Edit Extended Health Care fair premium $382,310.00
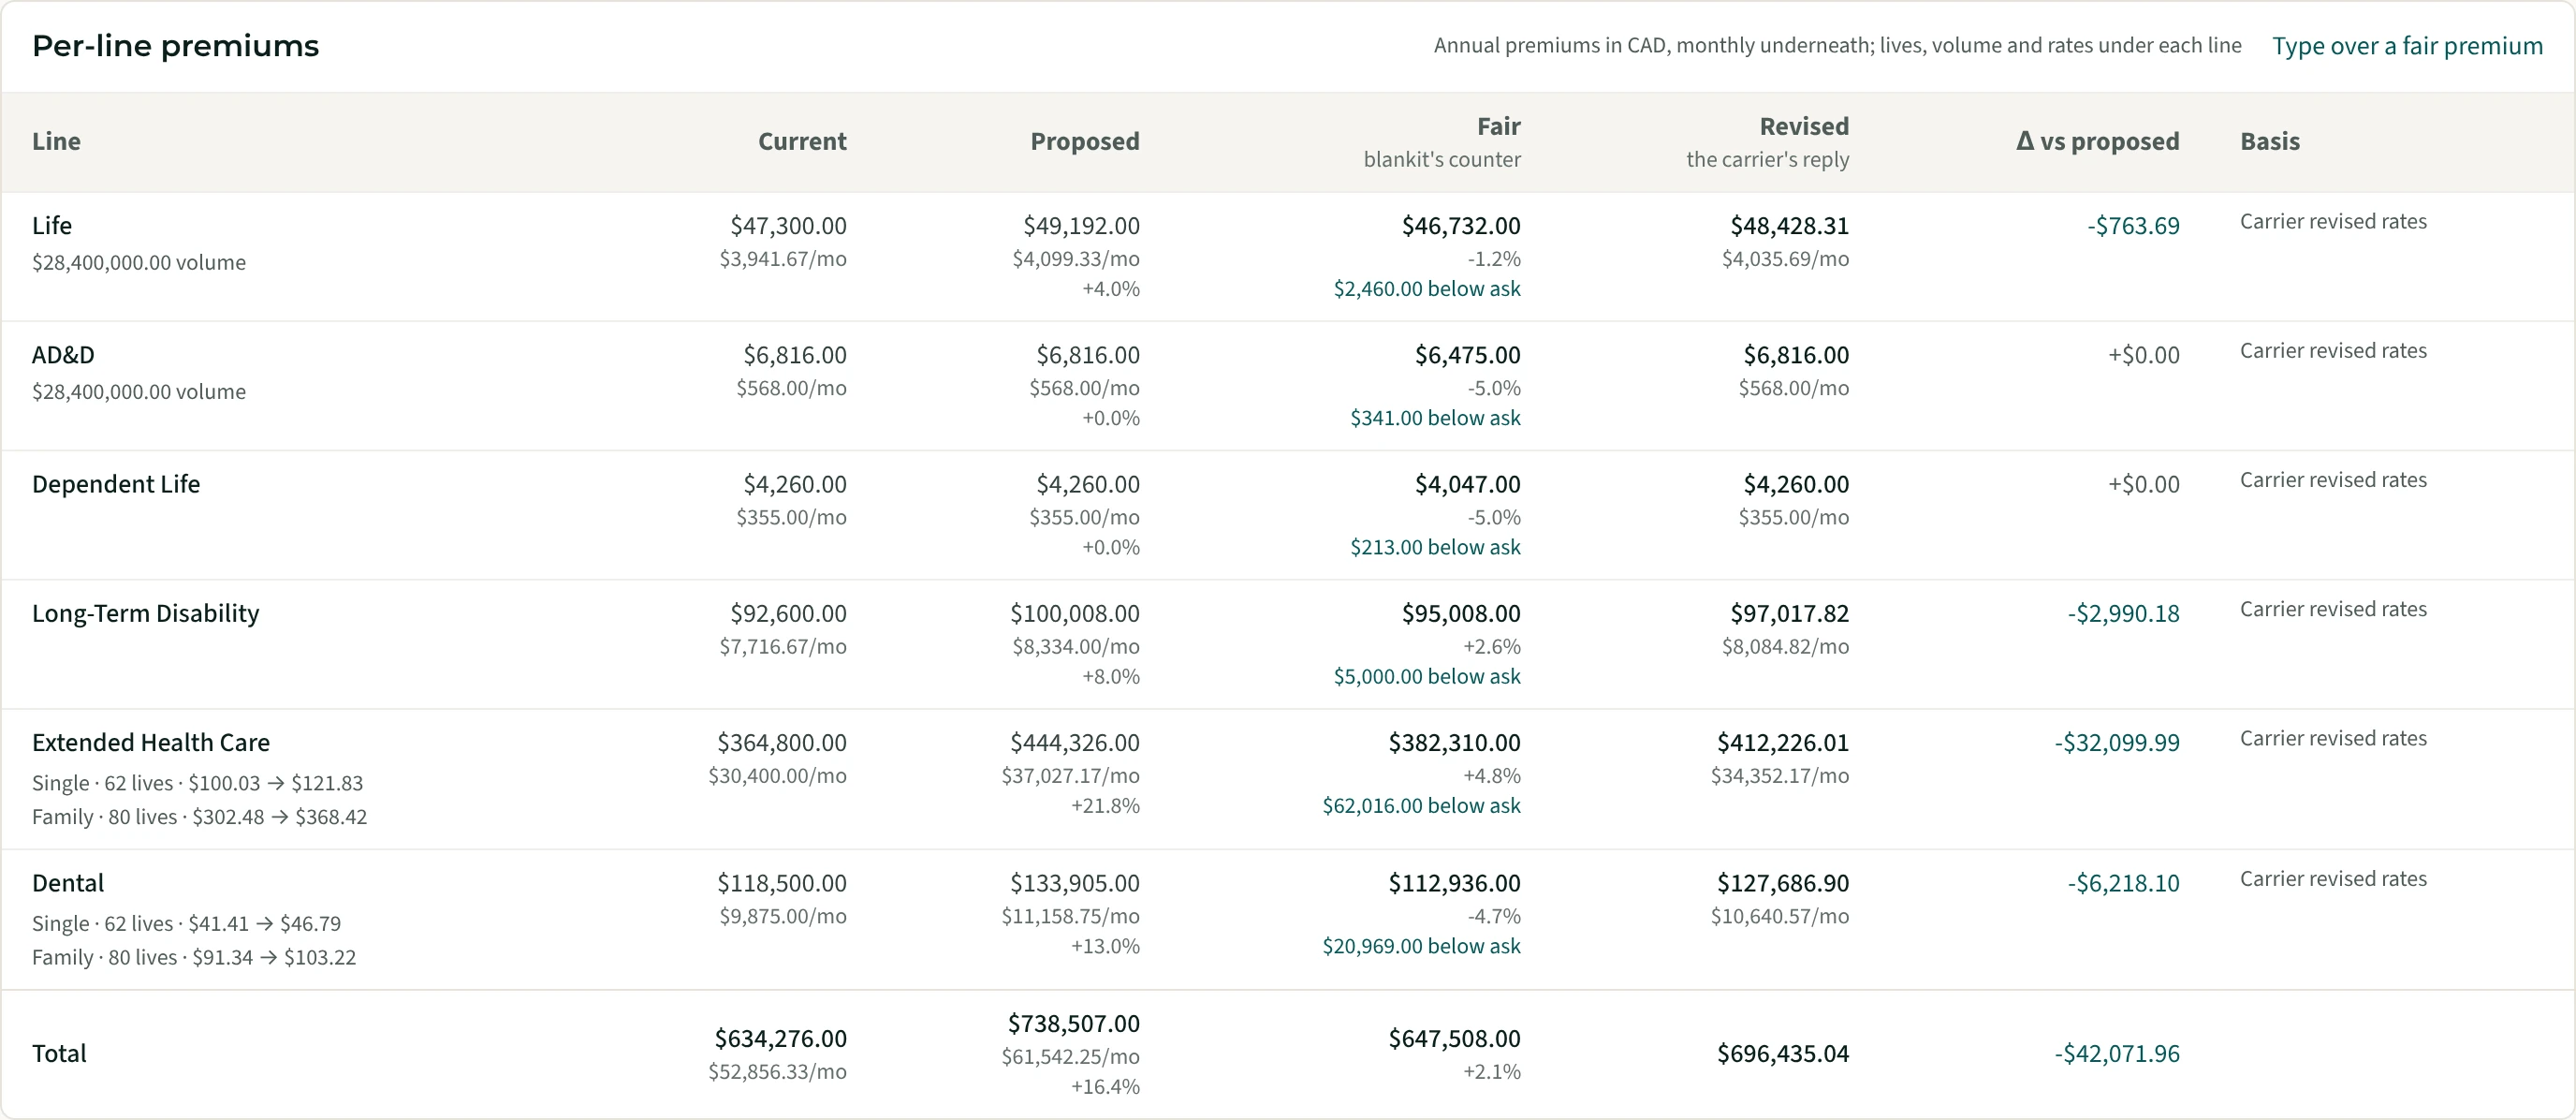The height and width of the screenshot is (1120, 2576). pos(1454,742)
